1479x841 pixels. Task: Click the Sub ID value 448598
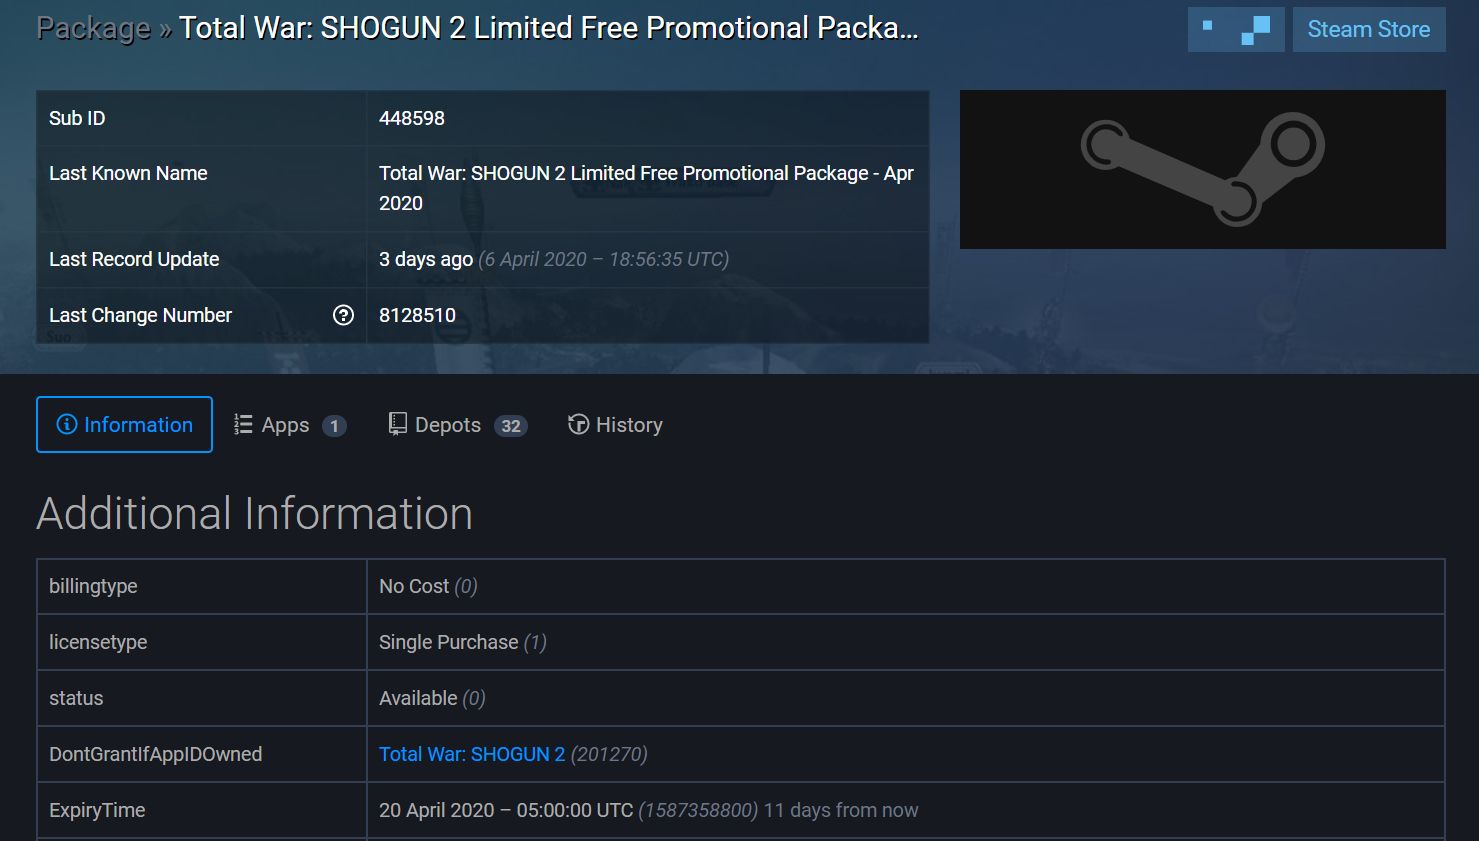412,118
